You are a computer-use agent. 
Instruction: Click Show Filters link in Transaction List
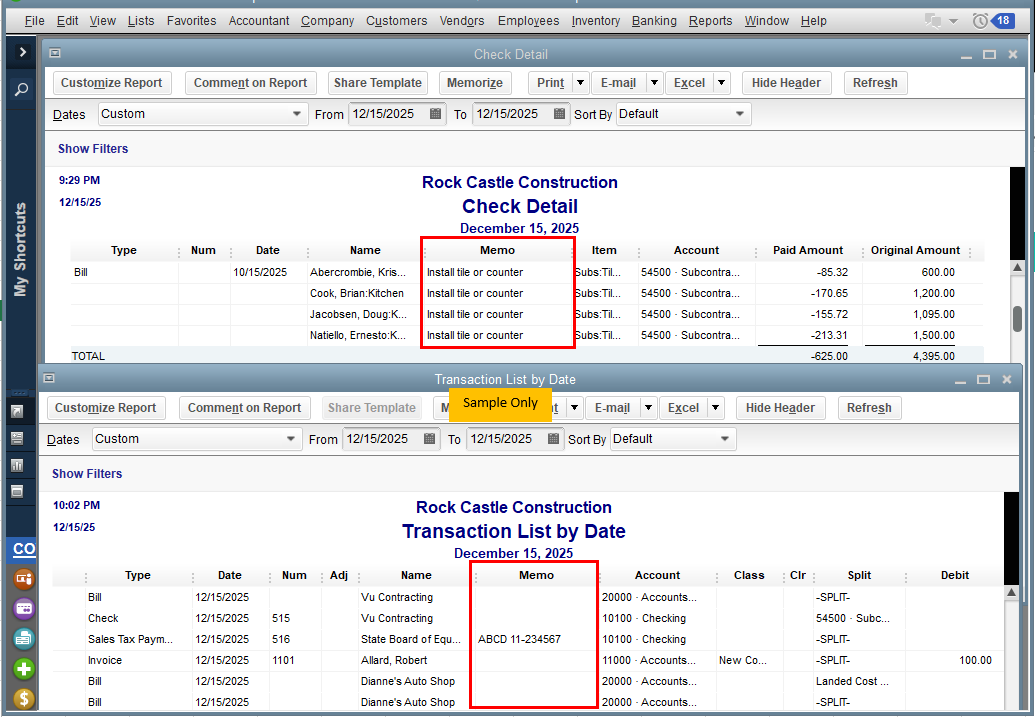tap(87, 473)
